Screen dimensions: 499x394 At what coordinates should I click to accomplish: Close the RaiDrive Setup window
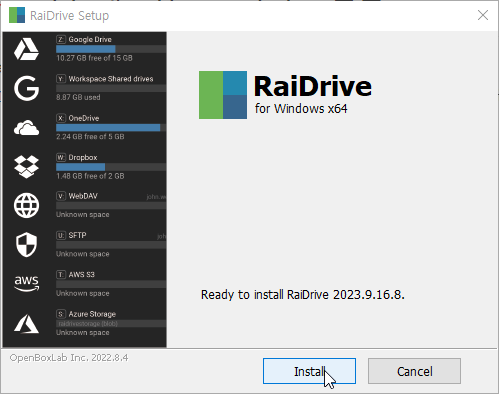coord(483,15)
